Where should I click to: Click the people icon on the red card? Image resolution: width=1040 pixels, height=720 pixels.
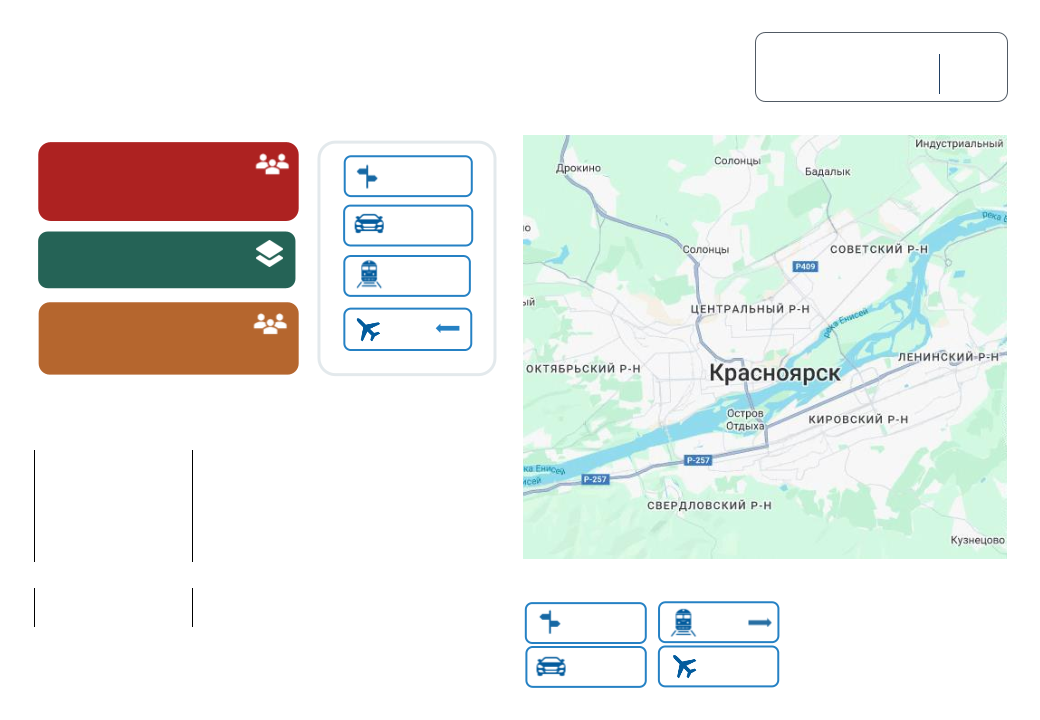coord(271,165)
